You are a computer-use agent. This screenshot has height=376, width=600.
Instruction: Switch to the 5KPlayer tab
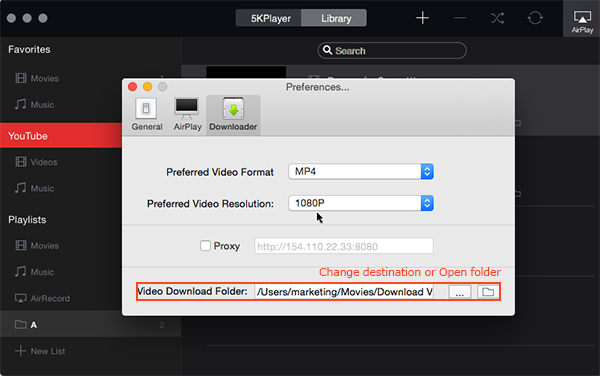click(x=270, y=18)
